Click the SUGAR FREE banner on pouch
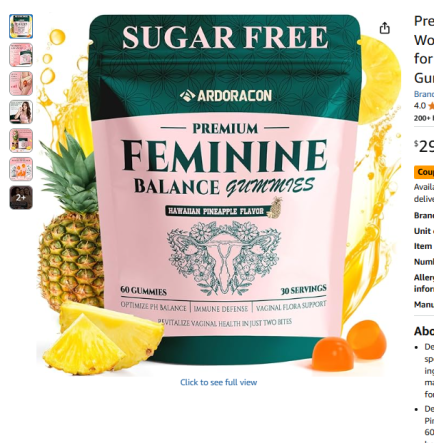The height and width of the screenshot is (443, 434). (225, 37)
